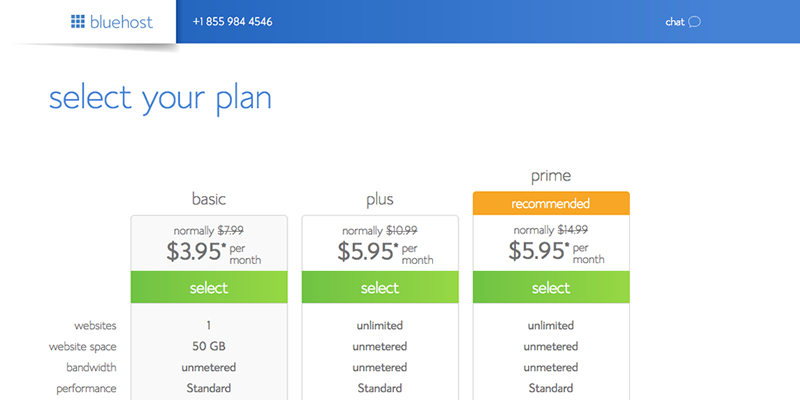Select the plus plan green button
The height and width of the screenshot is (400, 800).
[x=380, y=287]
